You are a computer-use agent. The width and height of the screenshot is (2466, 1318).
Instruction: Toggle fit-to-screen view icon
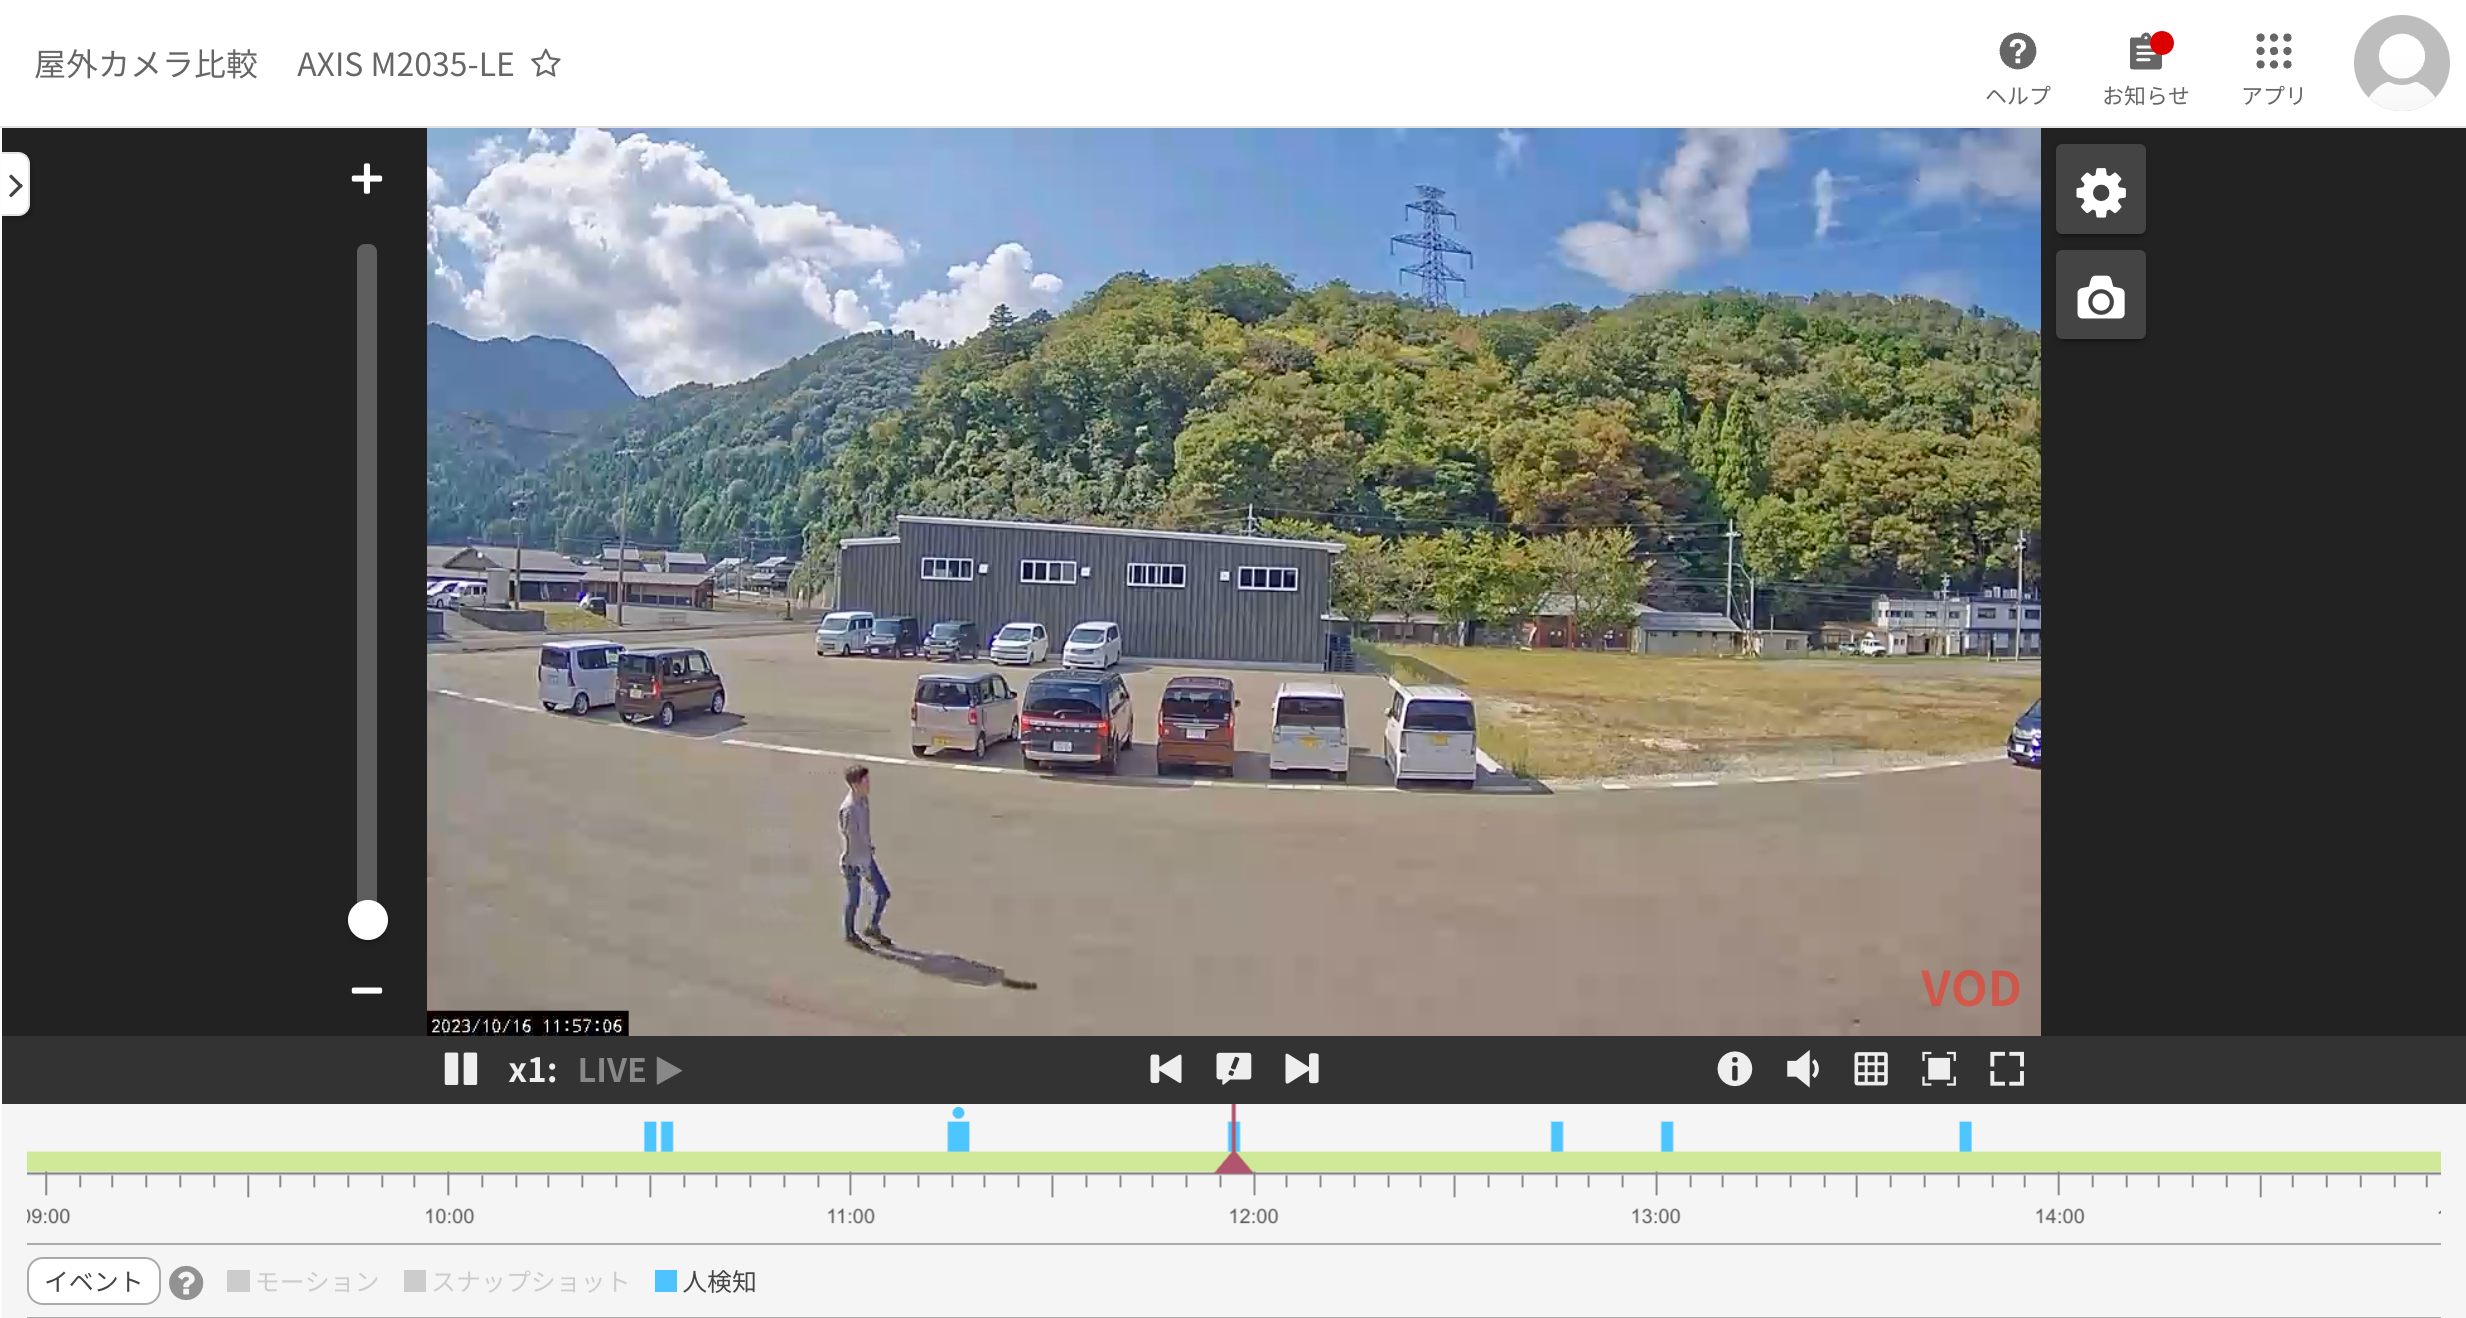[1938, 1069]
